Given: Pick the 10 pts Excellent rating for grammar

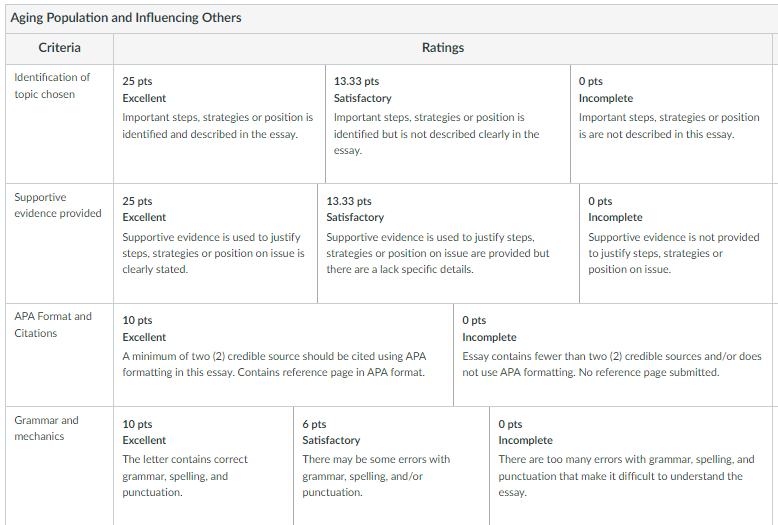Looking at the screenshot, I should [x=203, y=466].
